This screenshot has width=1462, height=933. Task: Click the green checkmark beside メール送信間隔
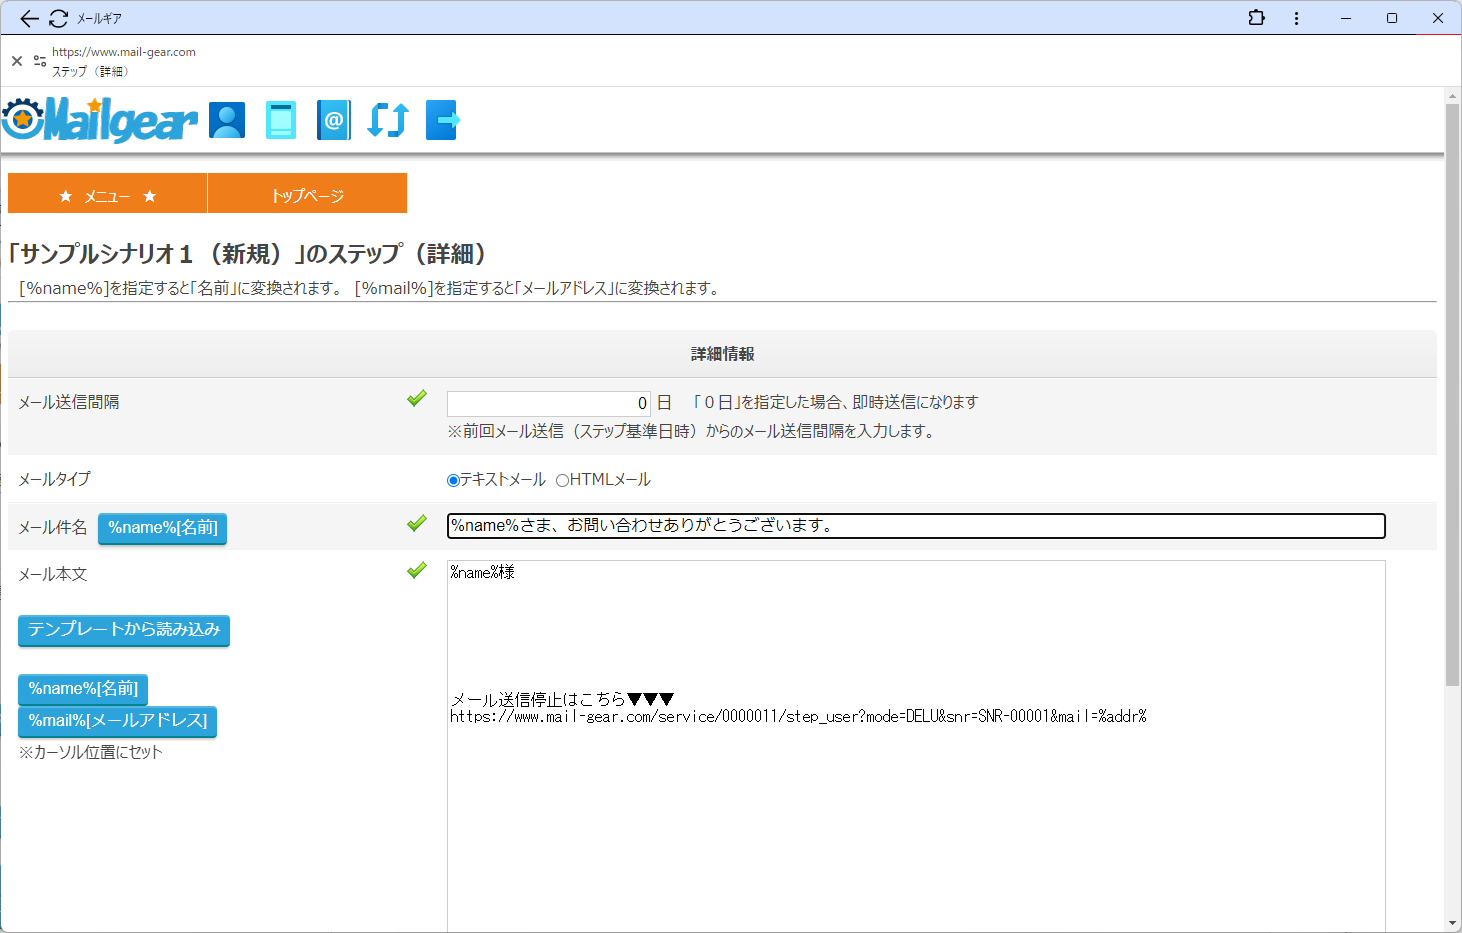click(417, 399)
